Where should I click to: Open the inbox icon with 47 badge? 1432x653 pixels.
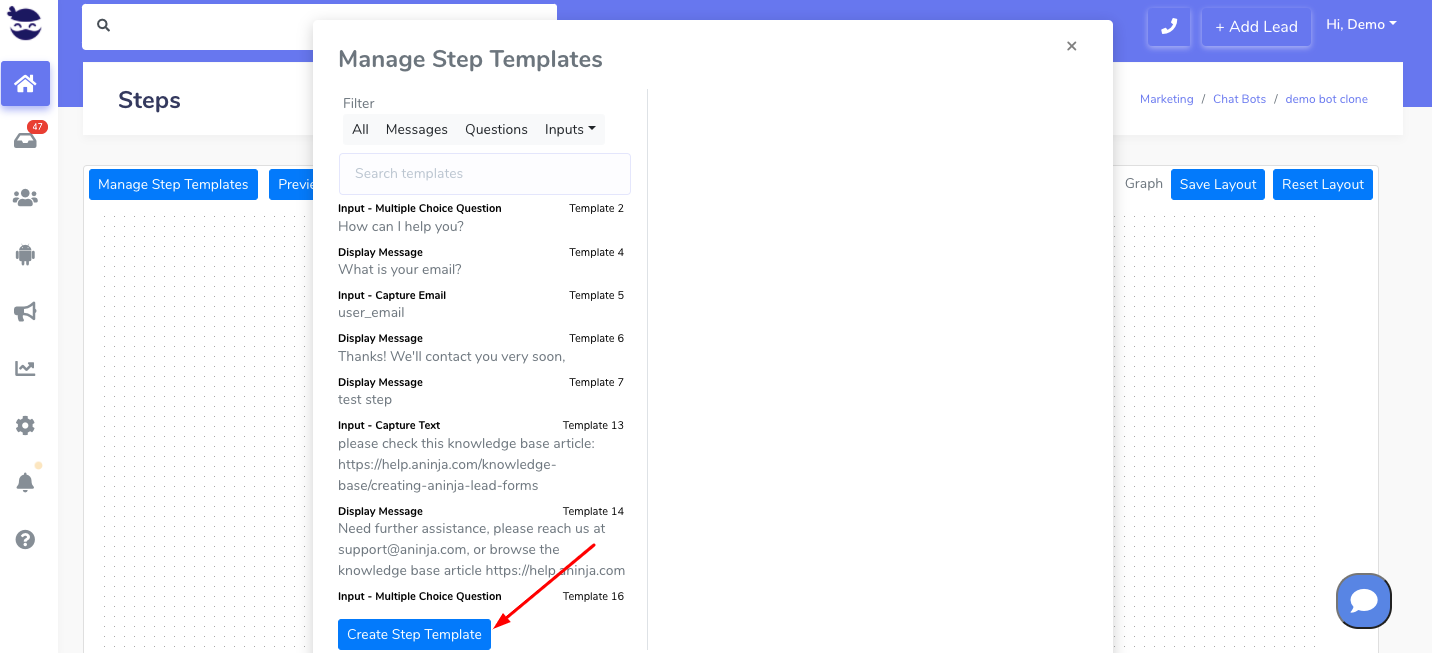(26, 141)
